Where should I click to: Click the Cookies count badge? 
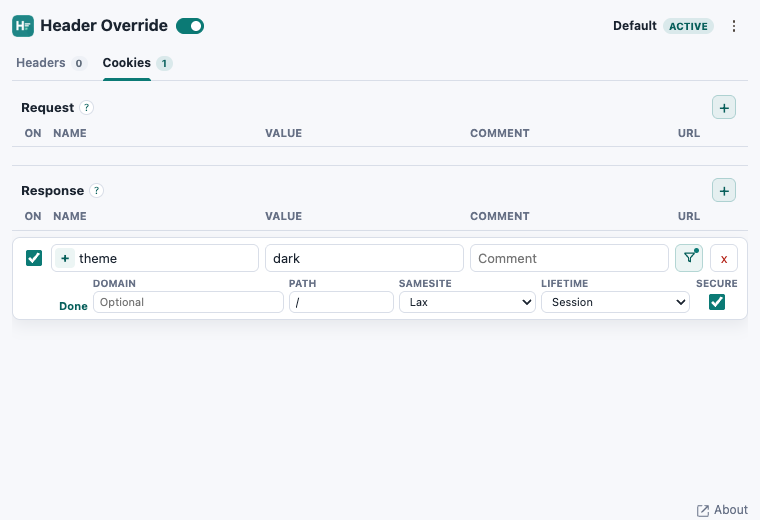pyautogui.click(x=164, y=63)
